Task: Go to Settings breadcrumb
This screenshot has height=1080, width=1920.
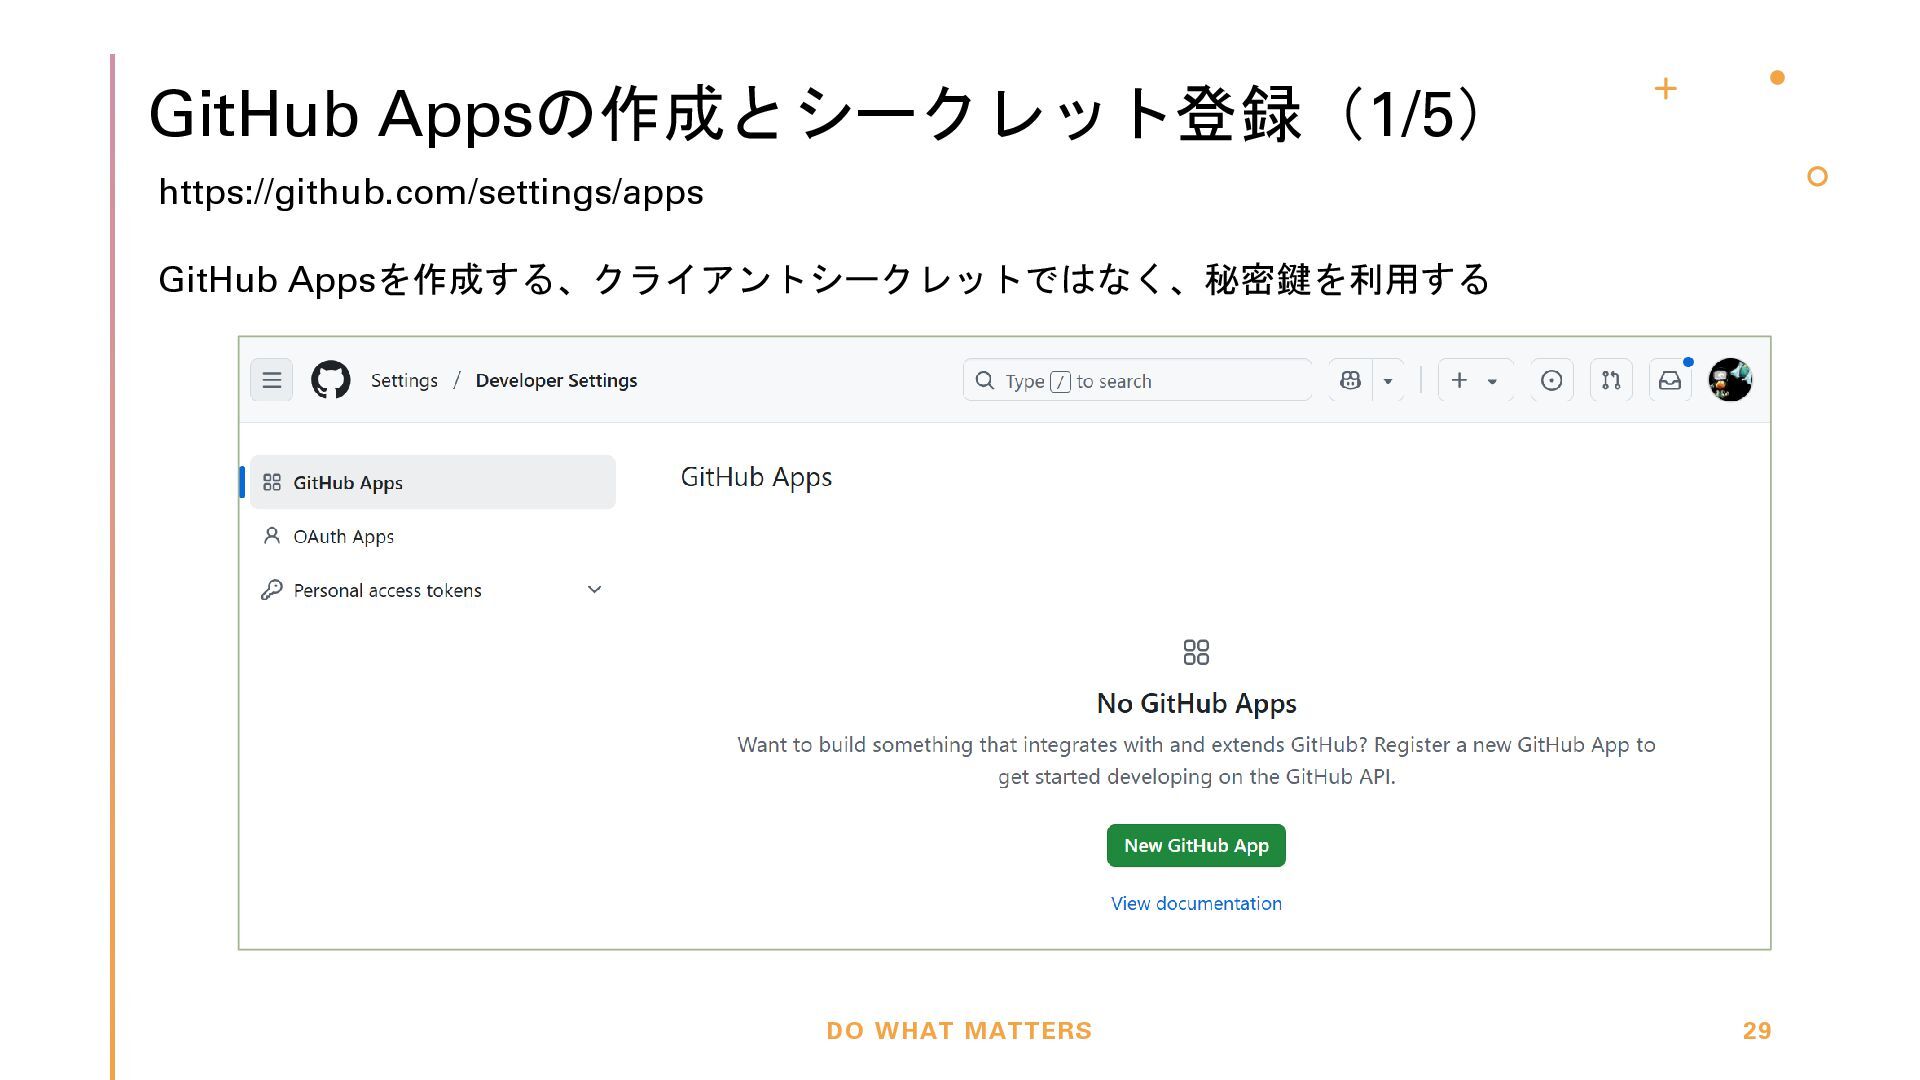Action: tap(404, 381)
